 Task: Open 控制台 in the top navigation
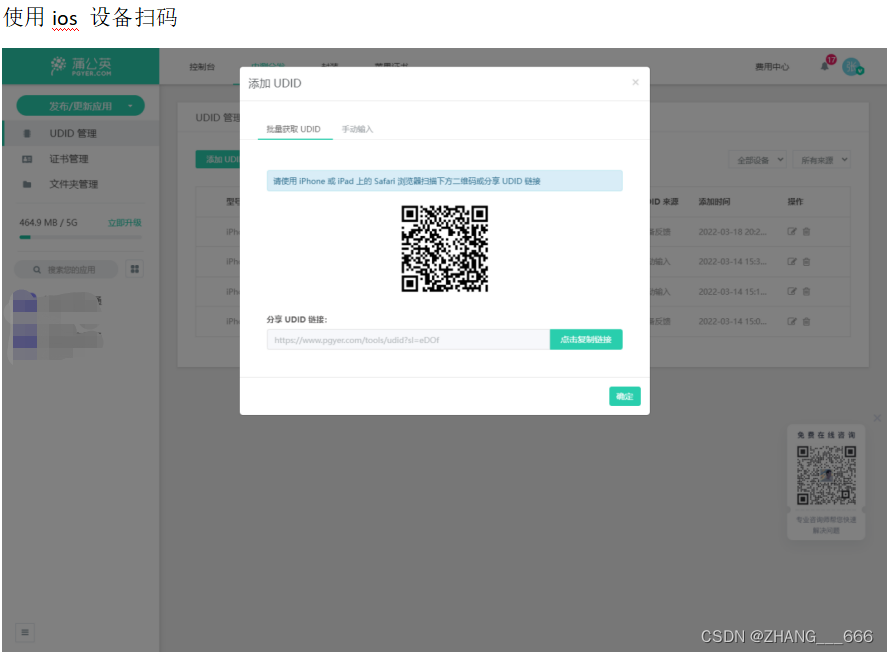[202, 67]
